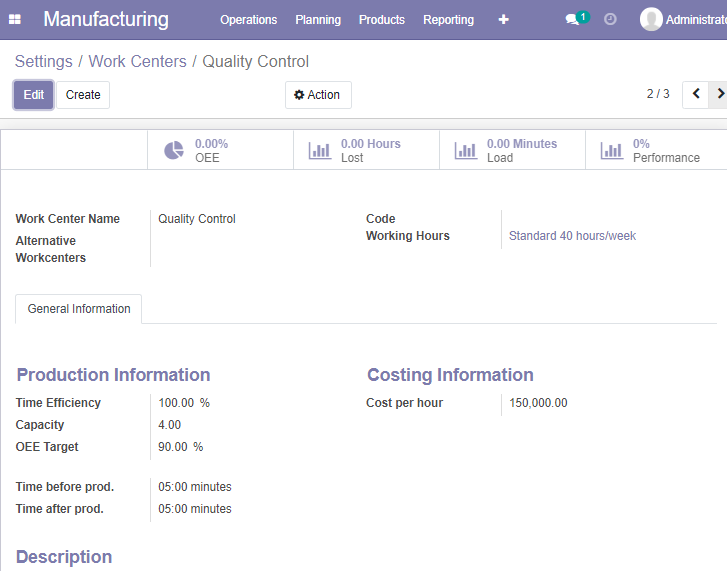Open OEE pie chart stat button

(220, 150)
